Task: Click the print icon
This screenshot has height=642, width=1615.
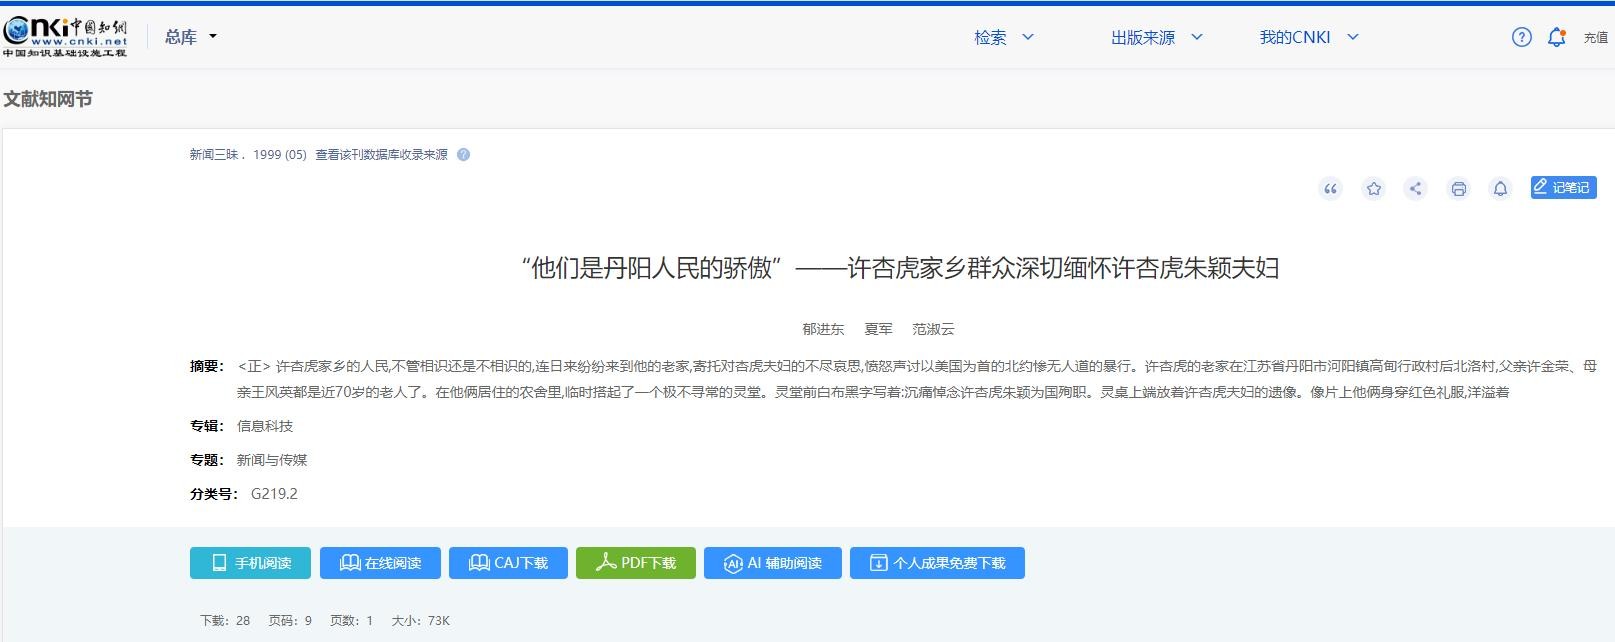Action: click(x=1458, y=189)
